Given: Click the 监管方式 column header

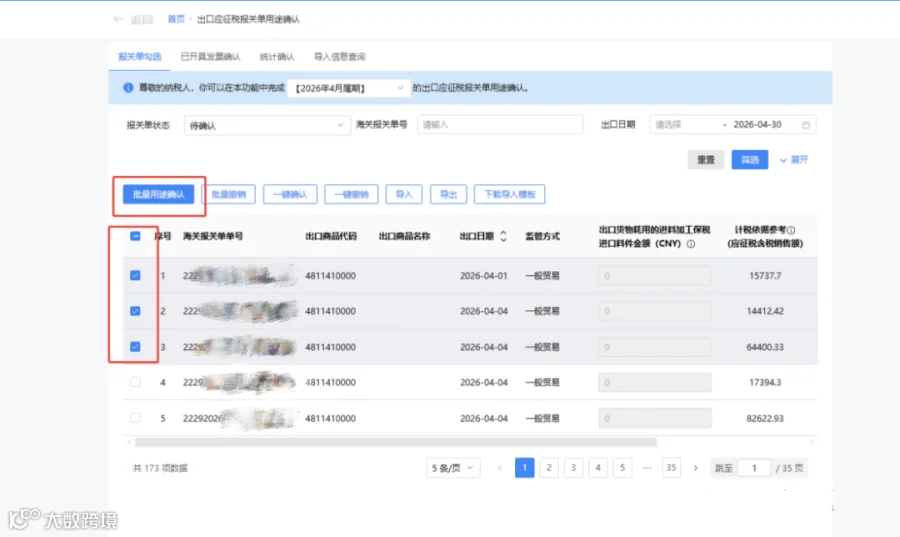Looking at the screenshot, I should click(542, 236).
